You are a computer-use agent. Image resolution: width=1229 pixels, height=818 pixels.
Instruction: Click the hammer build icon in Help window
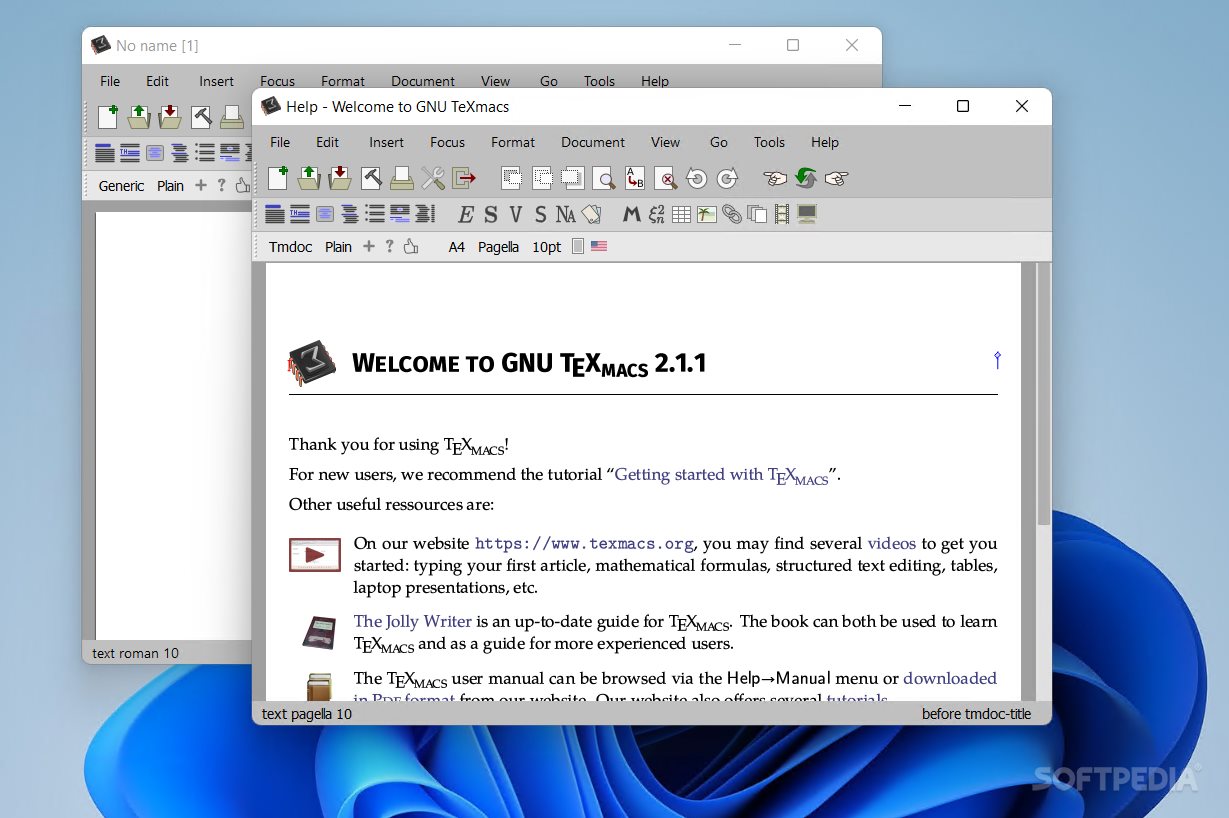click(371, 178)
